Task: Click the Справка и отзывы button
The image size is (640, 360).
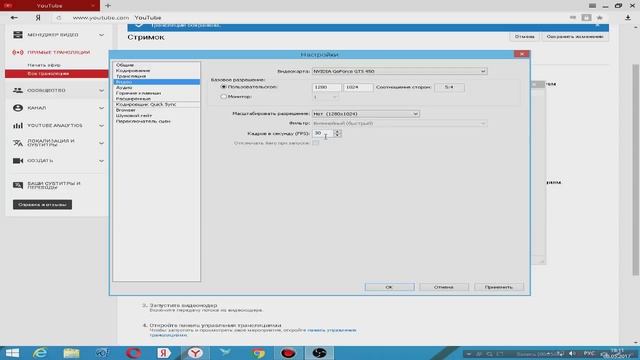Action: point(42,204)
